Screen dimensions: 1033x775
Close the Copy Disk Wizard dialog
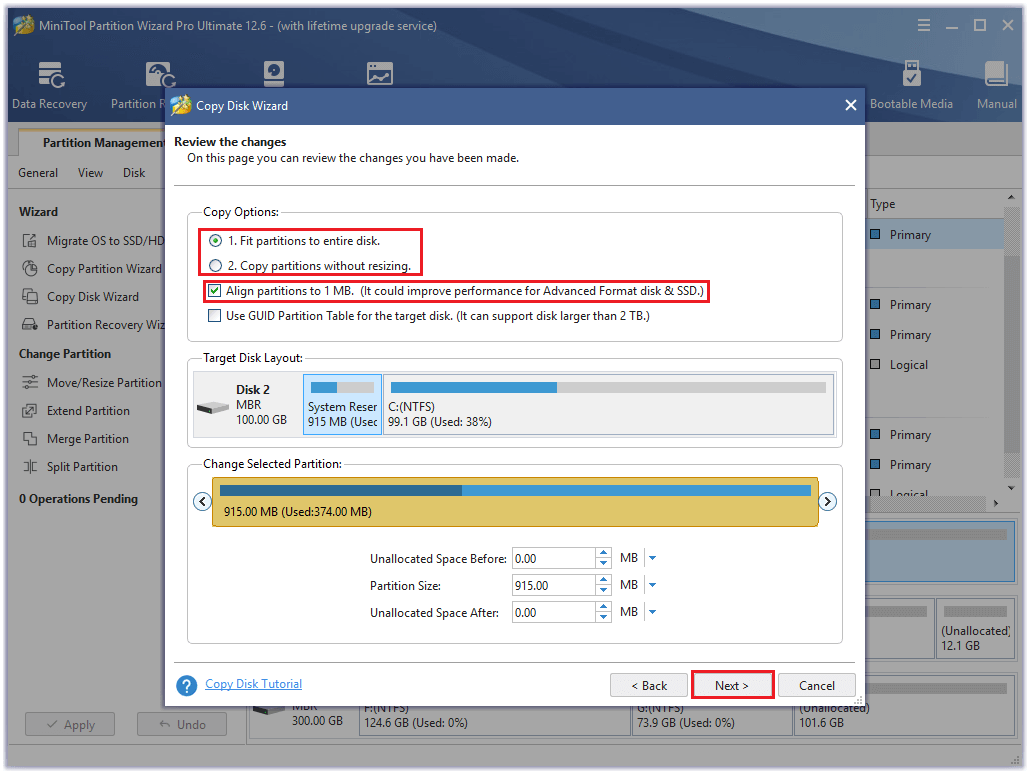(x=851, y=105)
